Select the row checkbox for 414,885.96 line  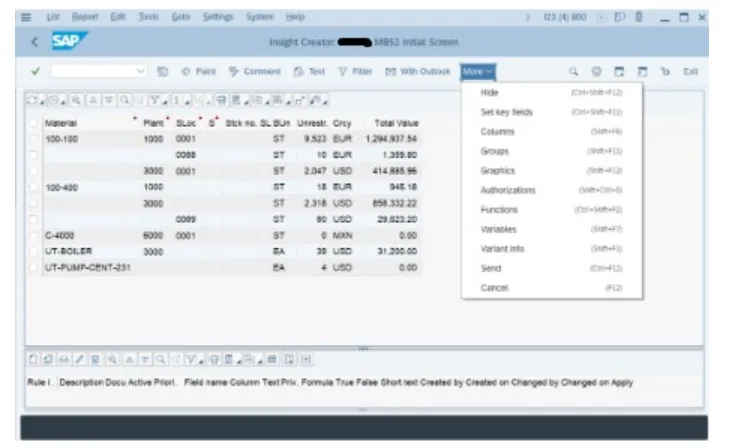[33, 171]
